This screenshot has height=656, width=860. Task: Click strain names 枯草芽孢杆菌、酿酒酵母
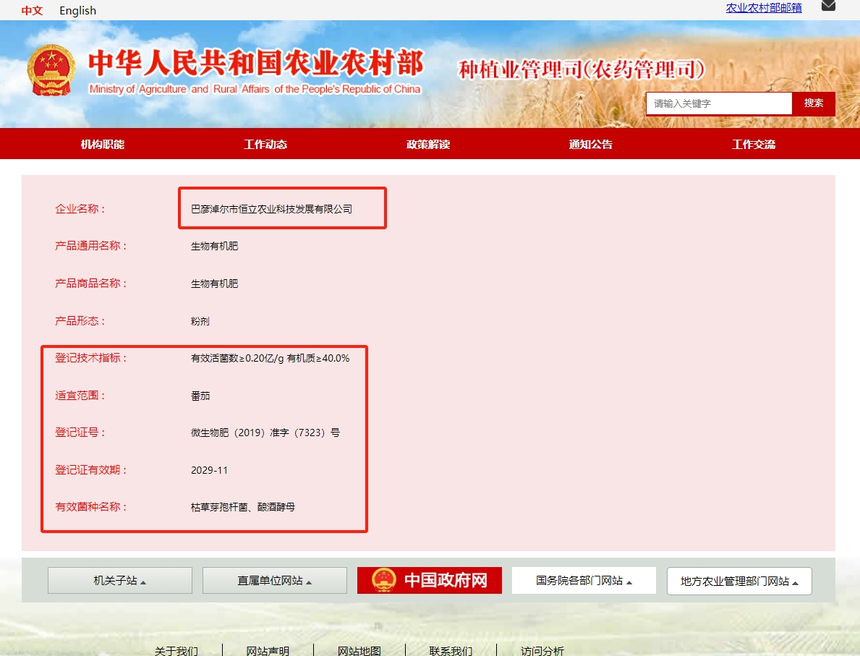point(242,507)
